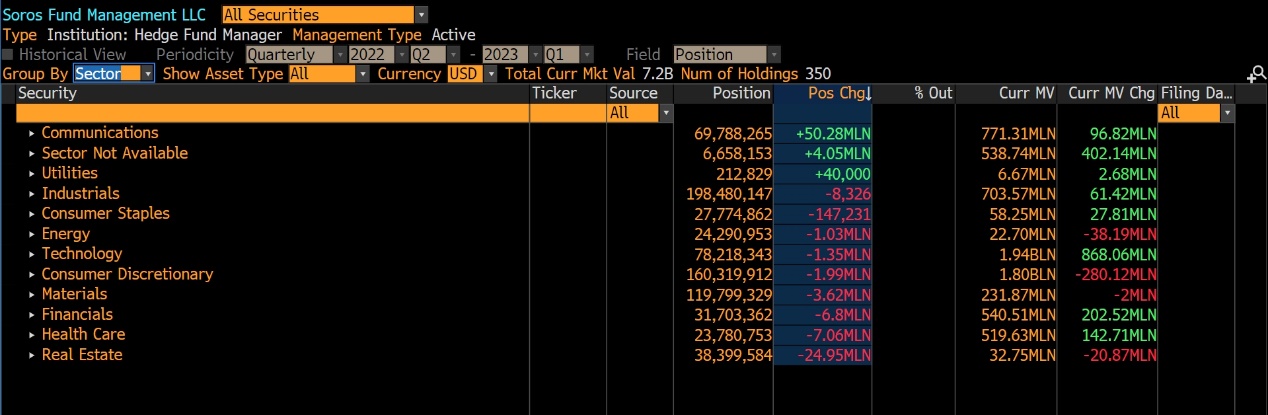Open the Filing Date filter All dropdown
The width and height of the screenshot is (1268, 415).
pyautogui.click(x=1196, y=113)
